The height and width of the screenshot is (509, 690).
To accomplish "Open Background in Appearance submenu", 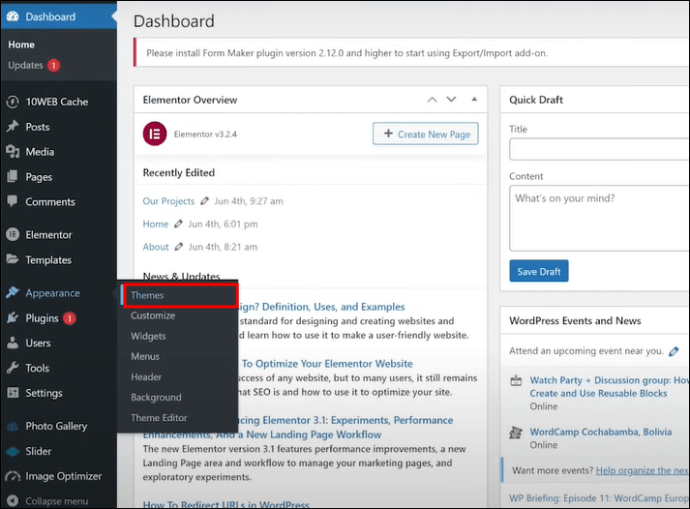I will pos(156,397).
